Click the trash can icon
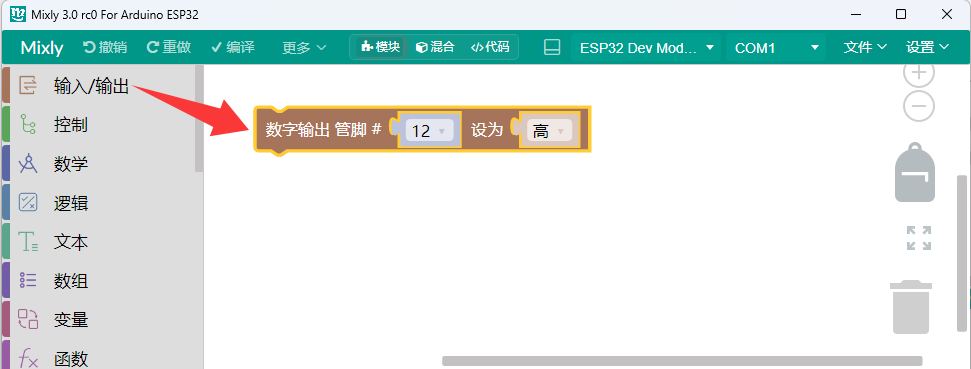971x369 pixels. tap(911, 306)
